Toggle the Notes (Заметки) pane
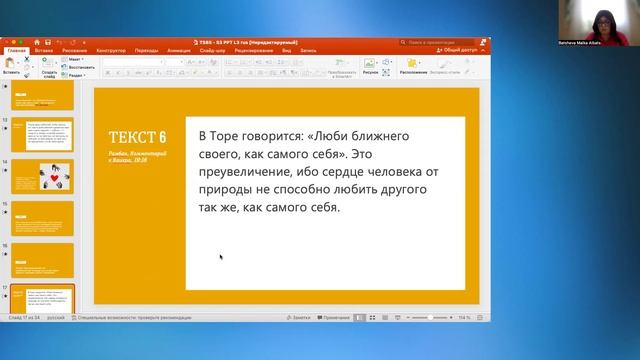 298,317
